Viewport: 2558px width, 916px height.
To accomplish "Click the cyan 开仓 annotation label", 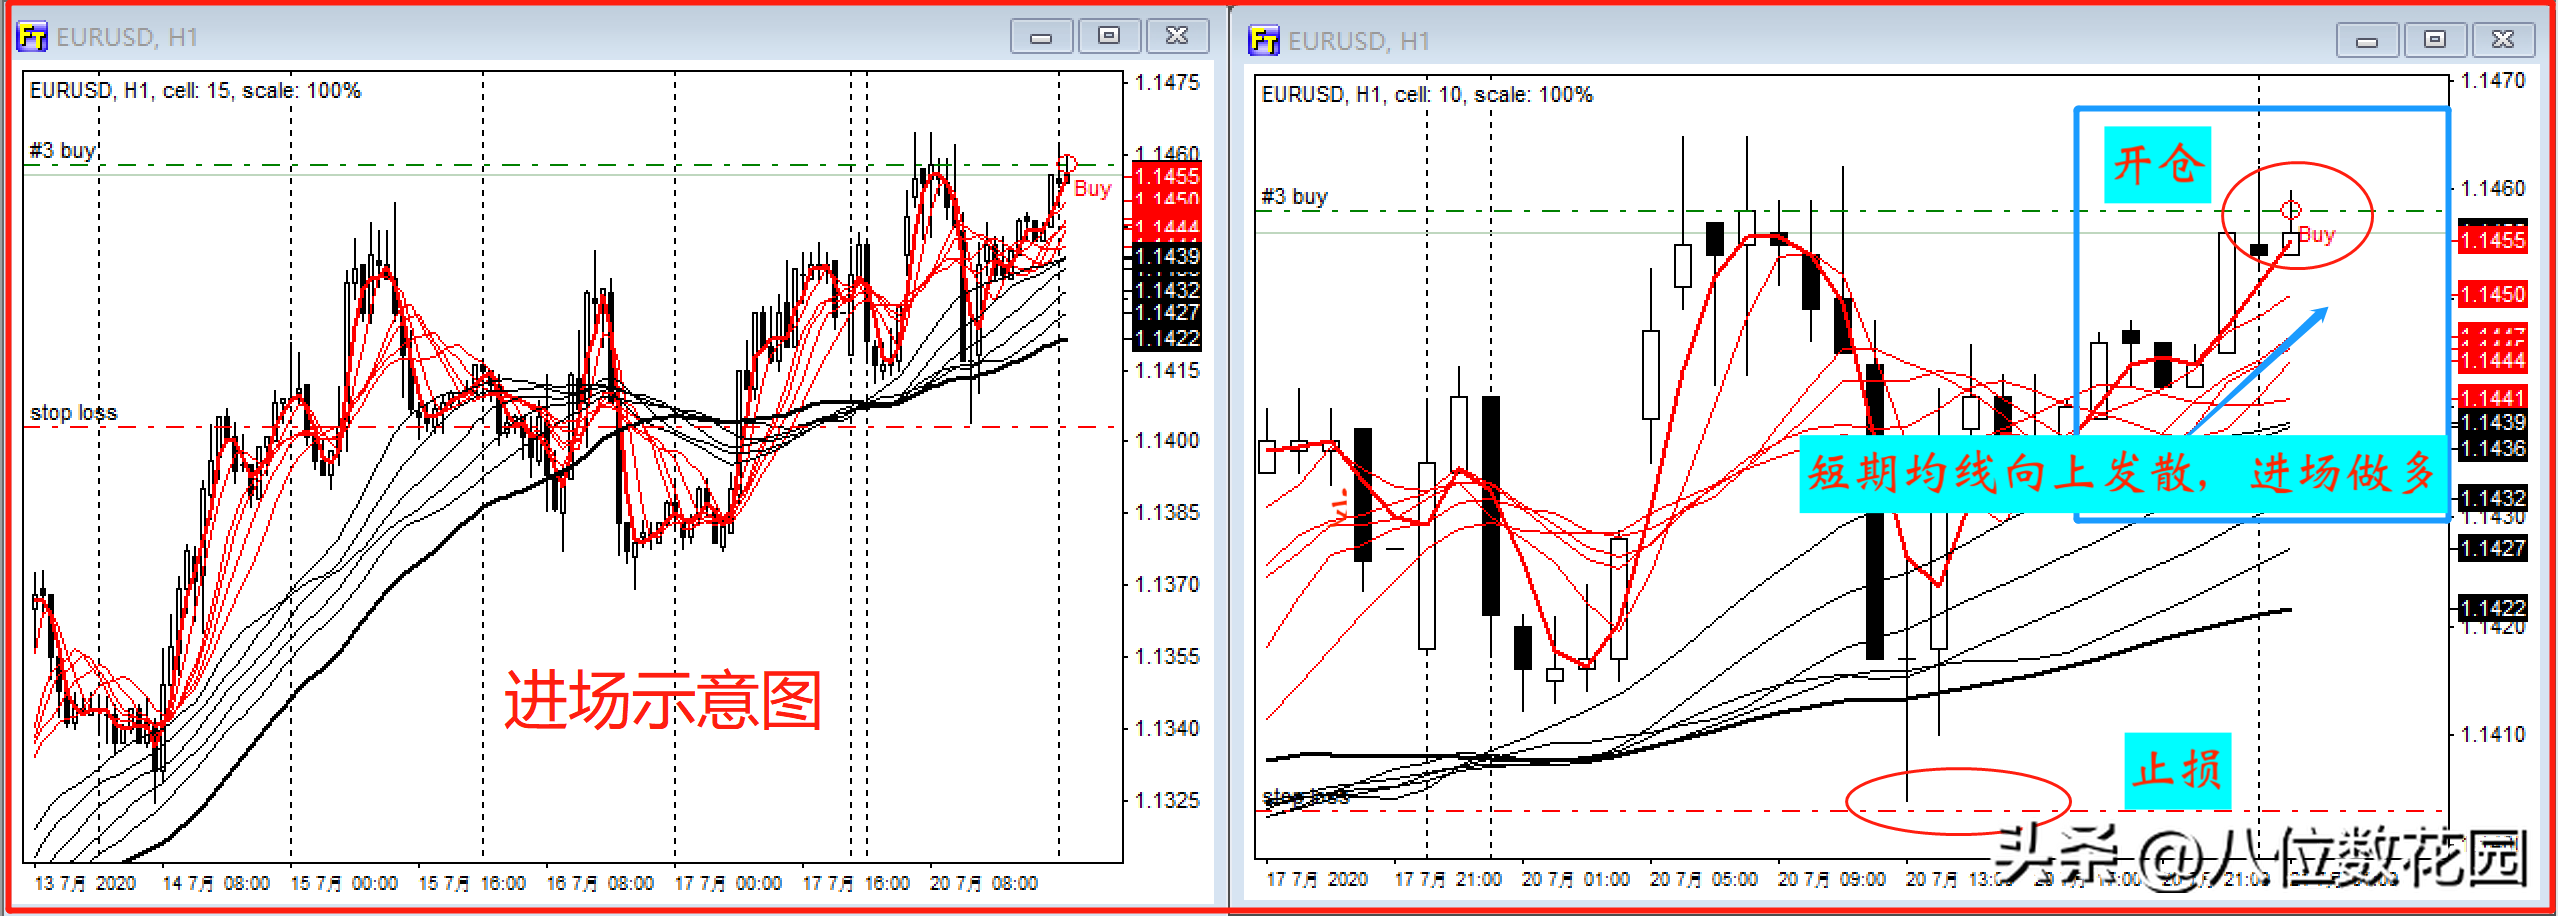I will point(2157,165).
